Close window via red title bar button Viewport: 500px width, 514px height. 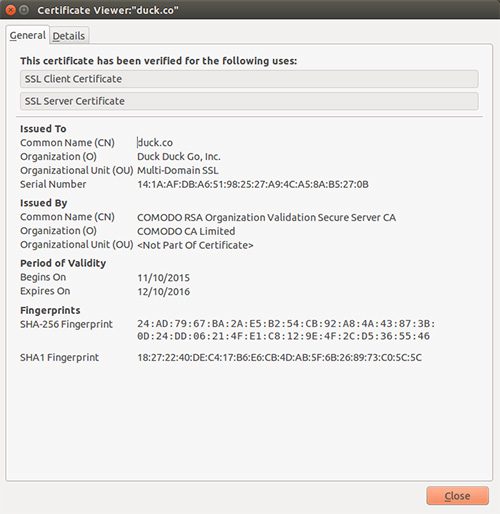pos(11,10)
